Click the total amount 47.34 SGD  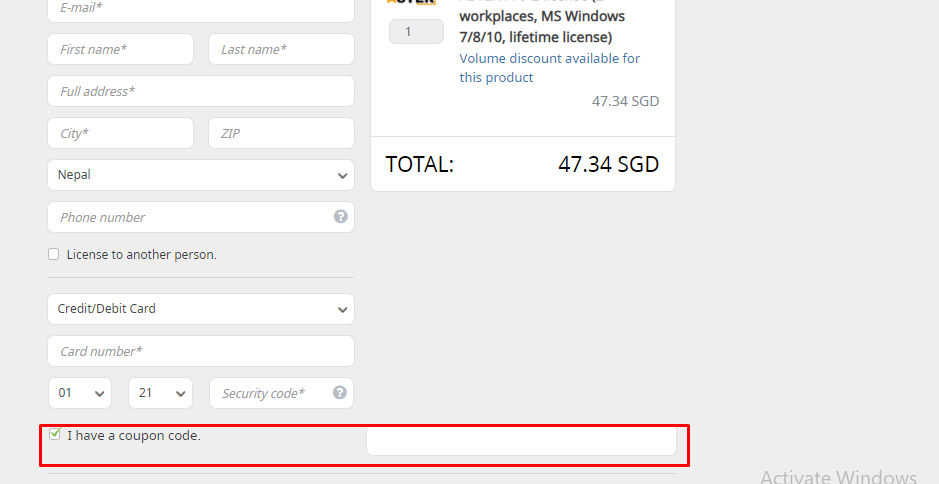pos(608,164)
